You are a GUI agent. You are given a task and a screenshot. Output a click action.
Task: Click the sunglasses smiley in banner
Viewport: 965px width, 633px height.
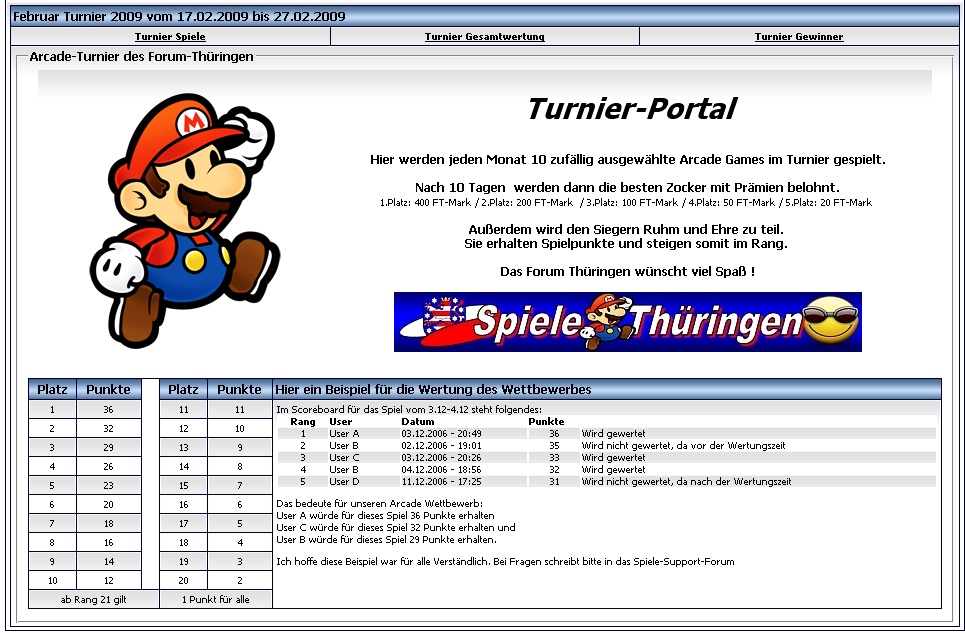[831, 321]
